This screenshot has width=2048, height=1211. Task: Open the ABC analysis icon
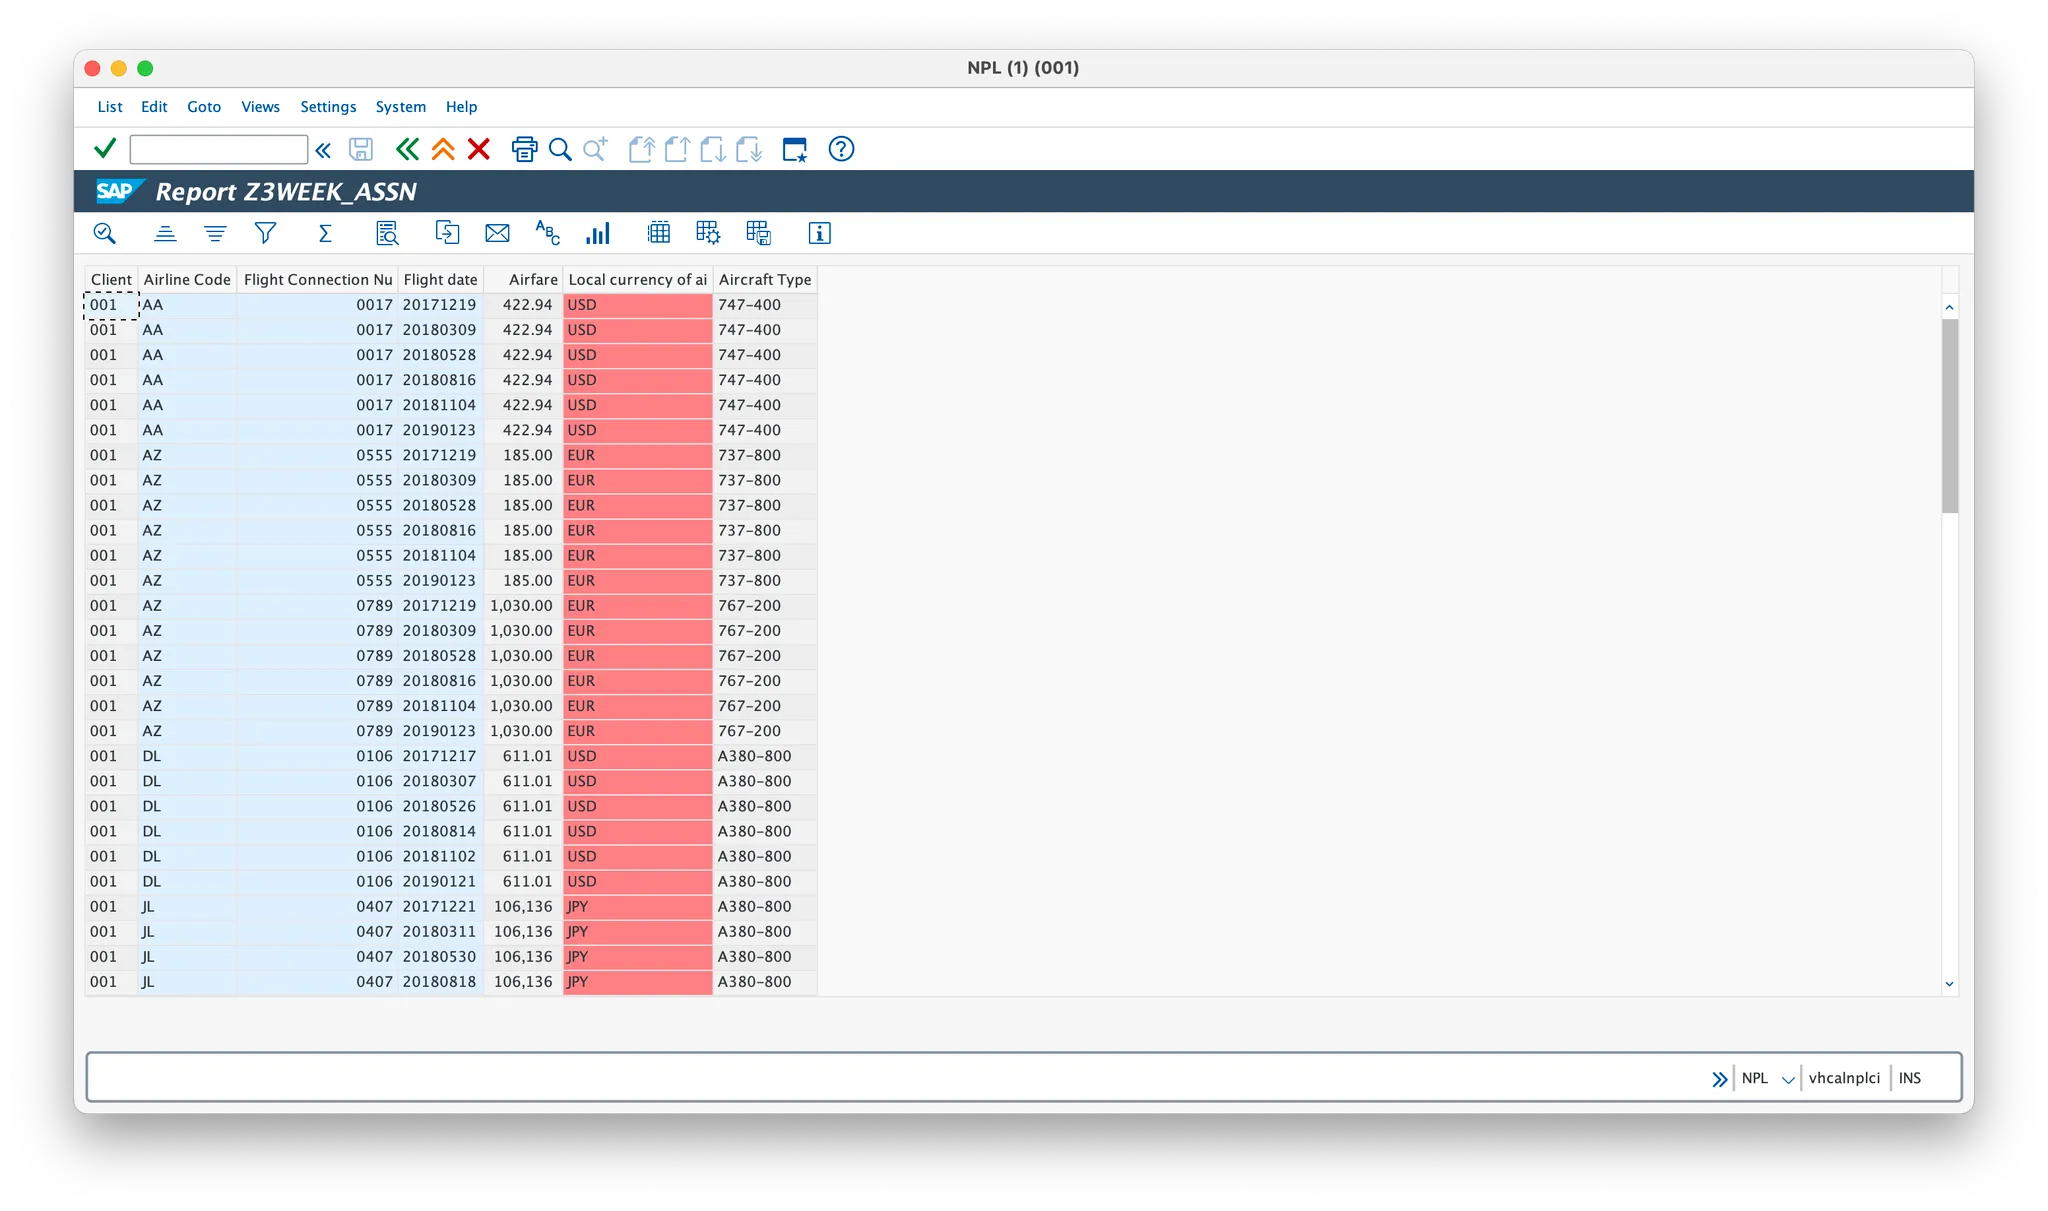(547, 233)
